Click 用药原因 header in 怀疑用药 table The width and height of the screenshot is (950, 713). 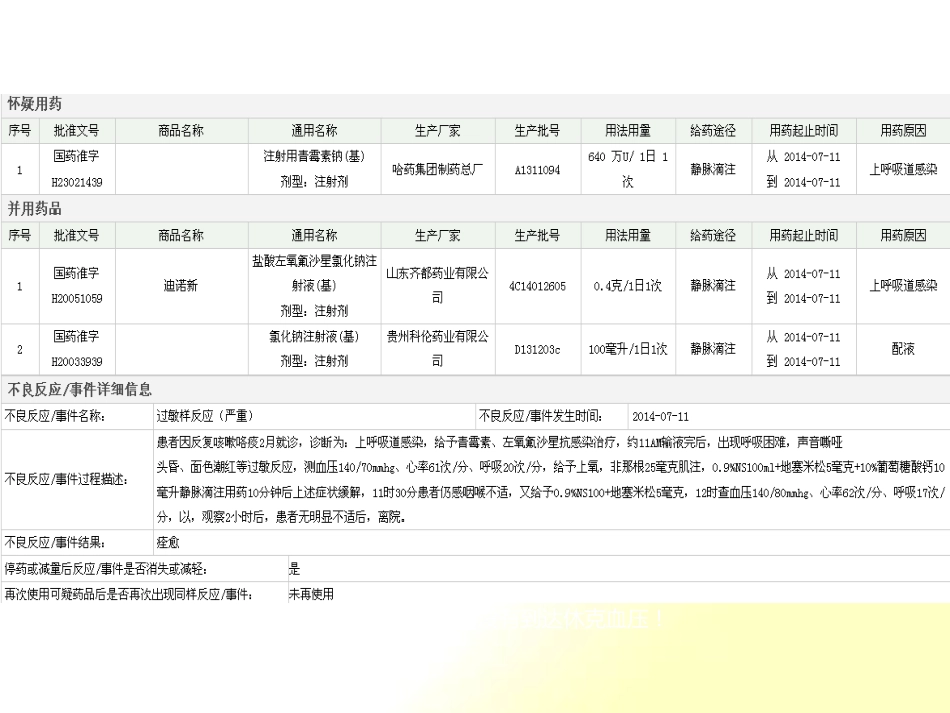(903, 131)
